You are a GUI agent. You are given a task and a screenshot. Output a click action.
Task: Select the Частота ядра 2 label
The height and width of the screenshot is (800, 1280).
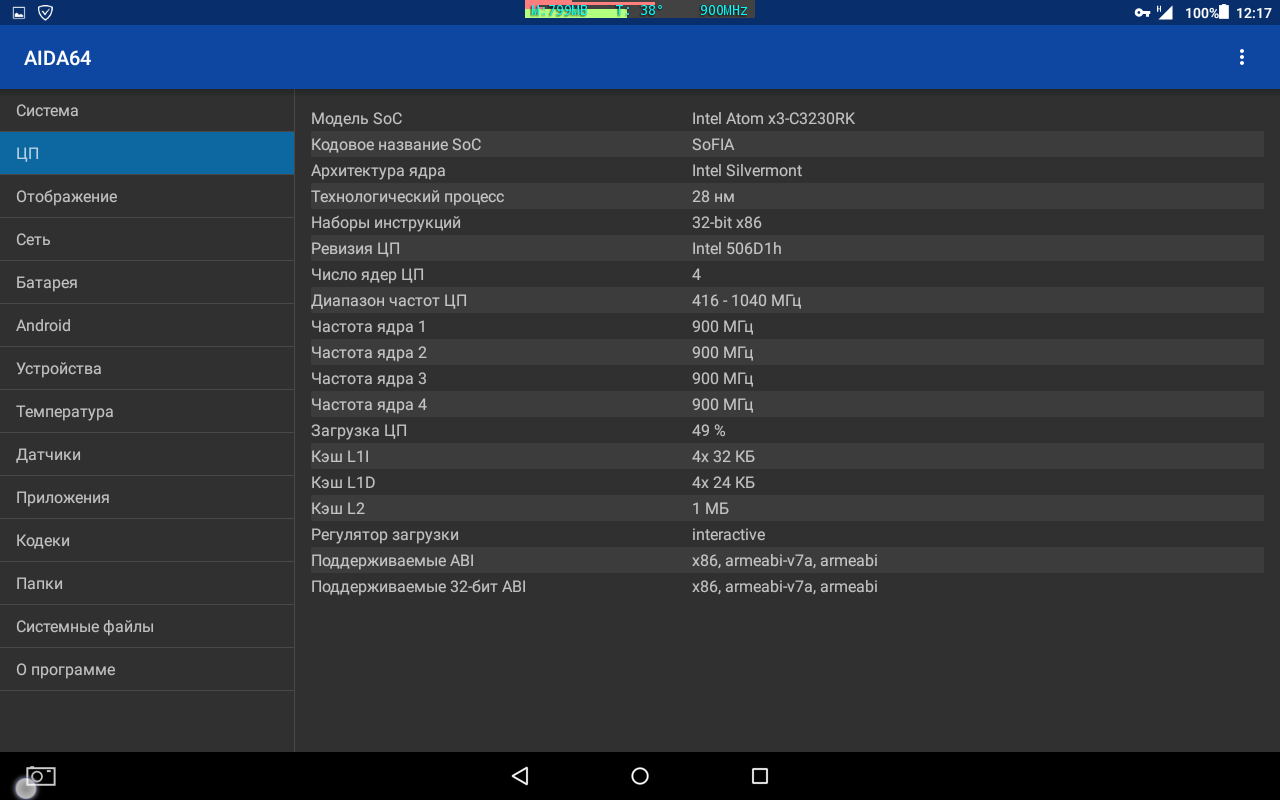369,353
